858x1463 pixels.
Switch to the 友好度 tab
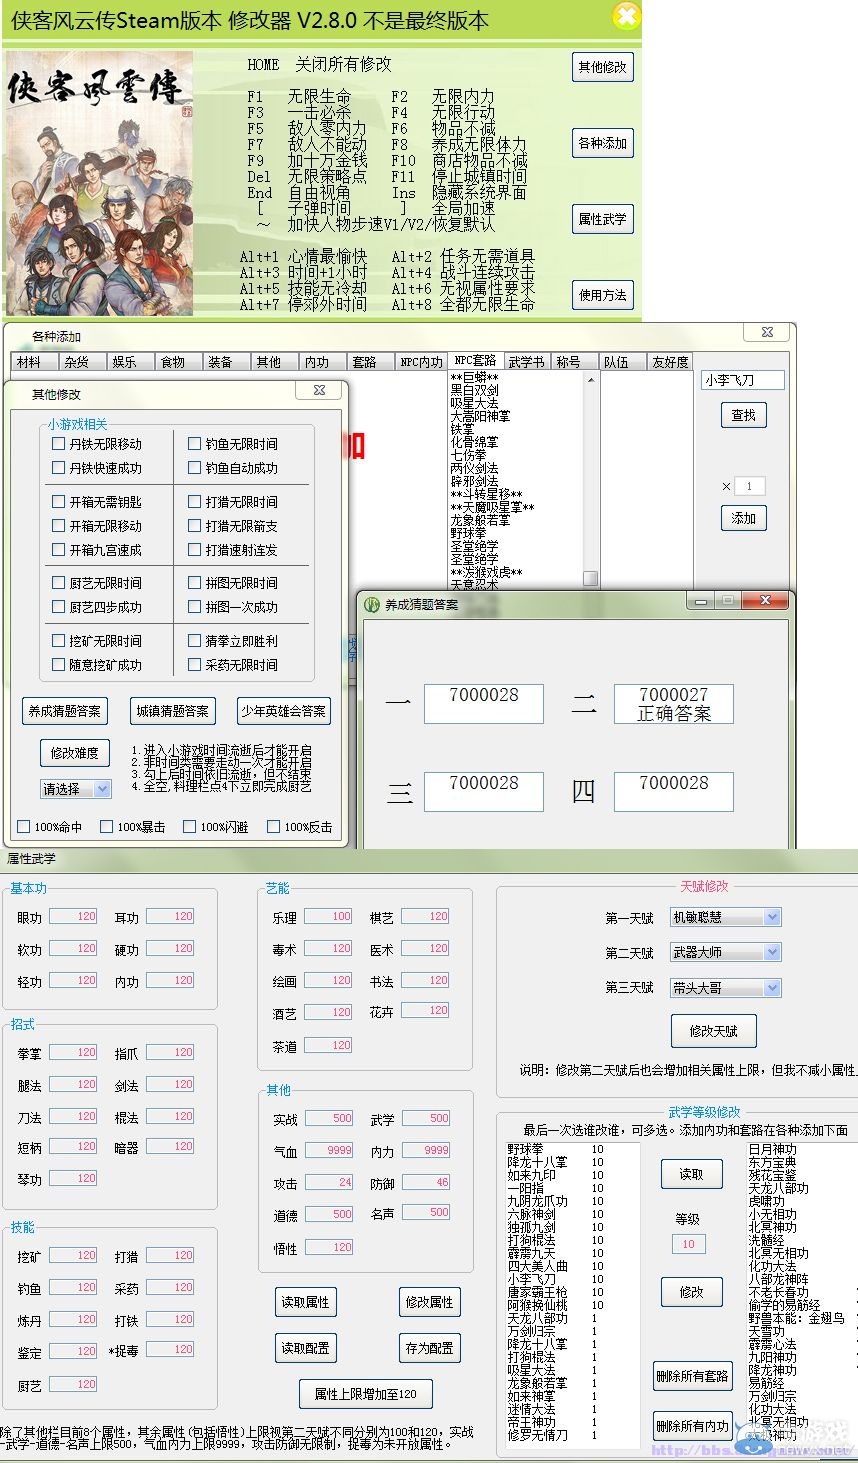click(x=670, y=362)
